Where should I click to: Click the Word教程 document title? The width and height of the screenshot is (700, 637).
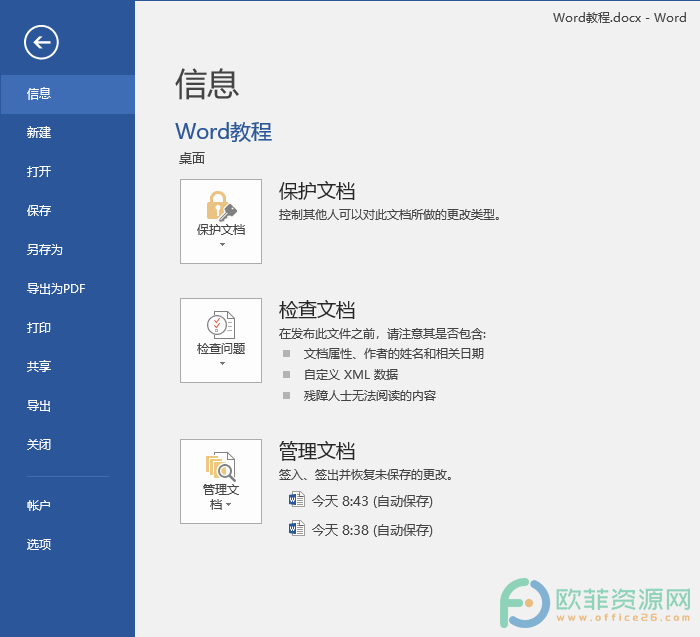pyautogui.click(x=224, y=132)
